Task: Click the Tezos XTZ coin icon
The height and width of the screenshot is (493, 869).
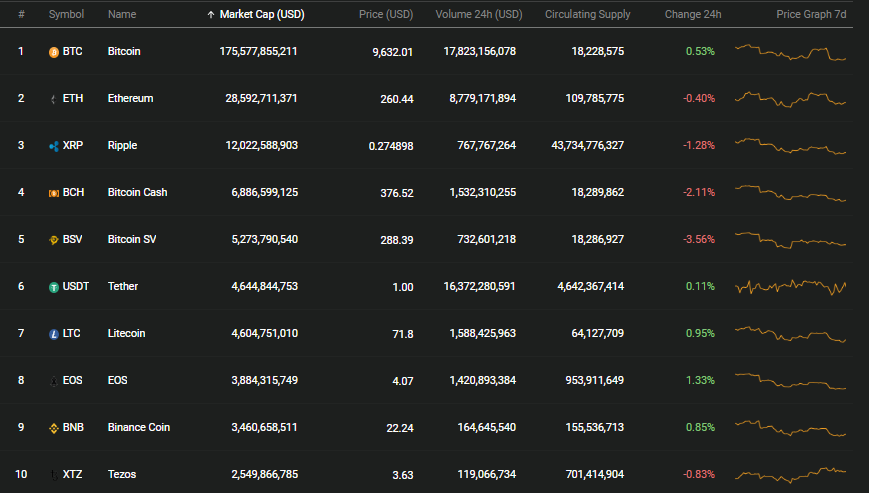Action: point(54,475)
